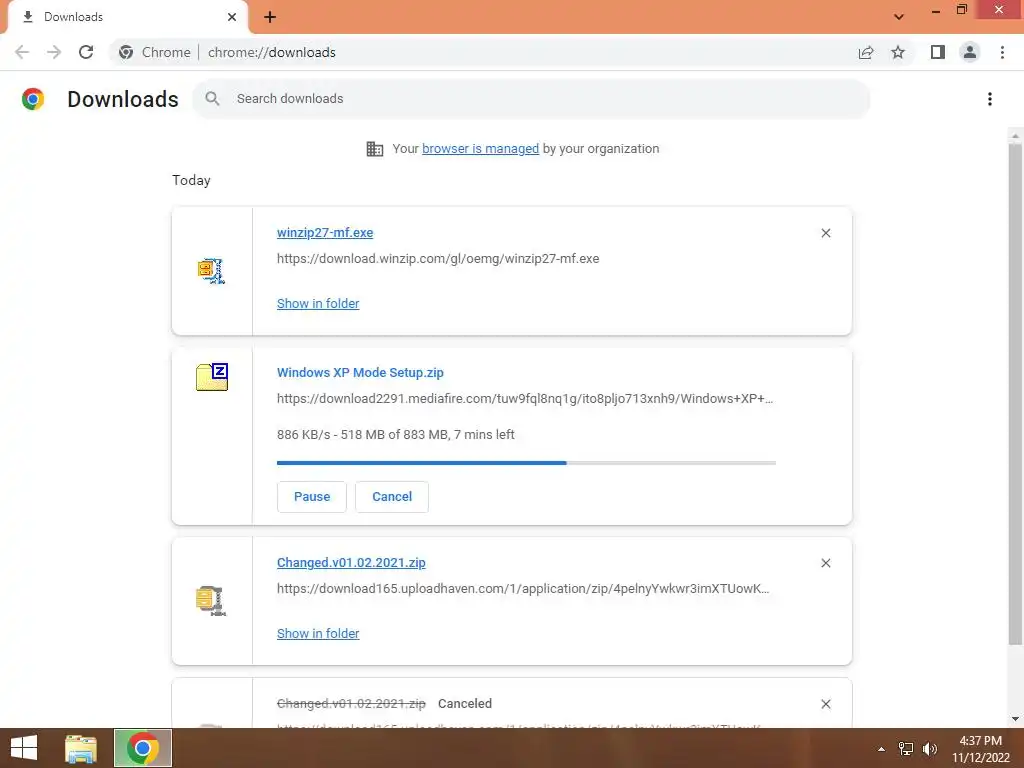This screenshot has width=1024, height=768.
Task: Remove completed Changed.v01.02.2021.zip entry
Action: [825, 563]
